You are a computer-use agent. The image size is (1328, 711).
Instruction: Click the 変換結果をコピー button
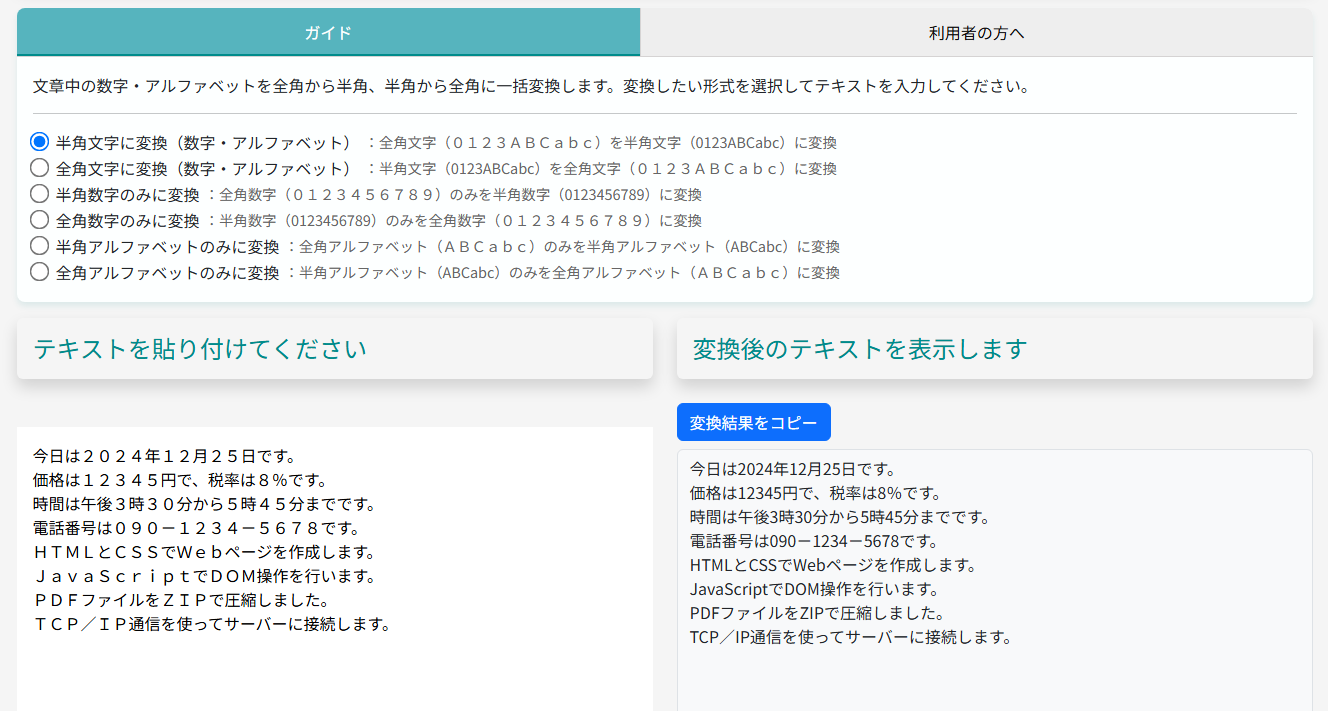753,421
